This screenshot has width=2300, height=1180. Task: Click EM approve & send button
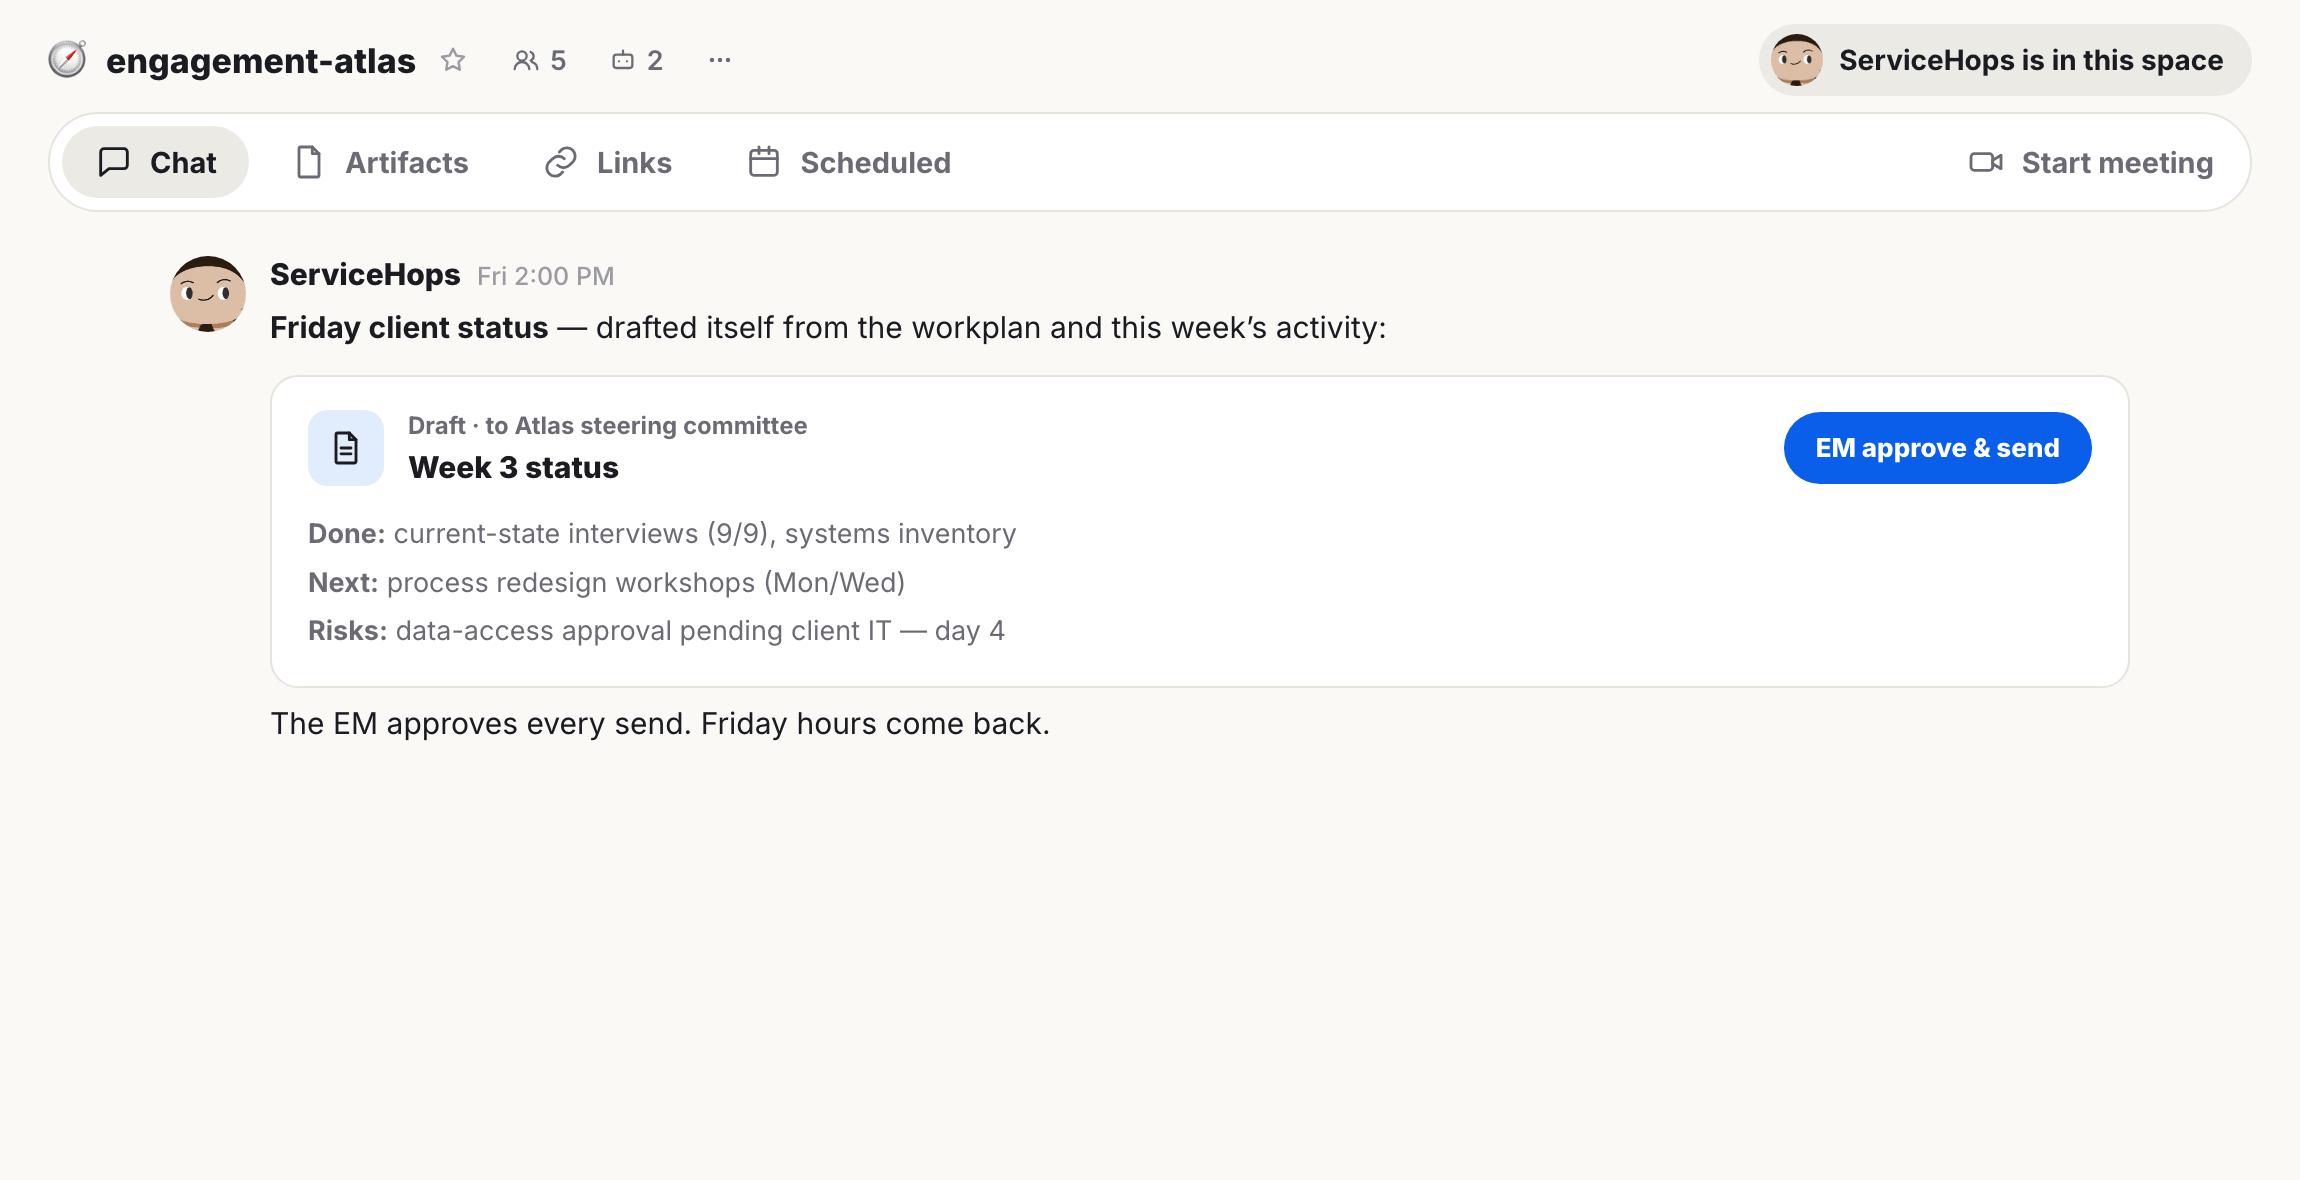pos(1937,448)
